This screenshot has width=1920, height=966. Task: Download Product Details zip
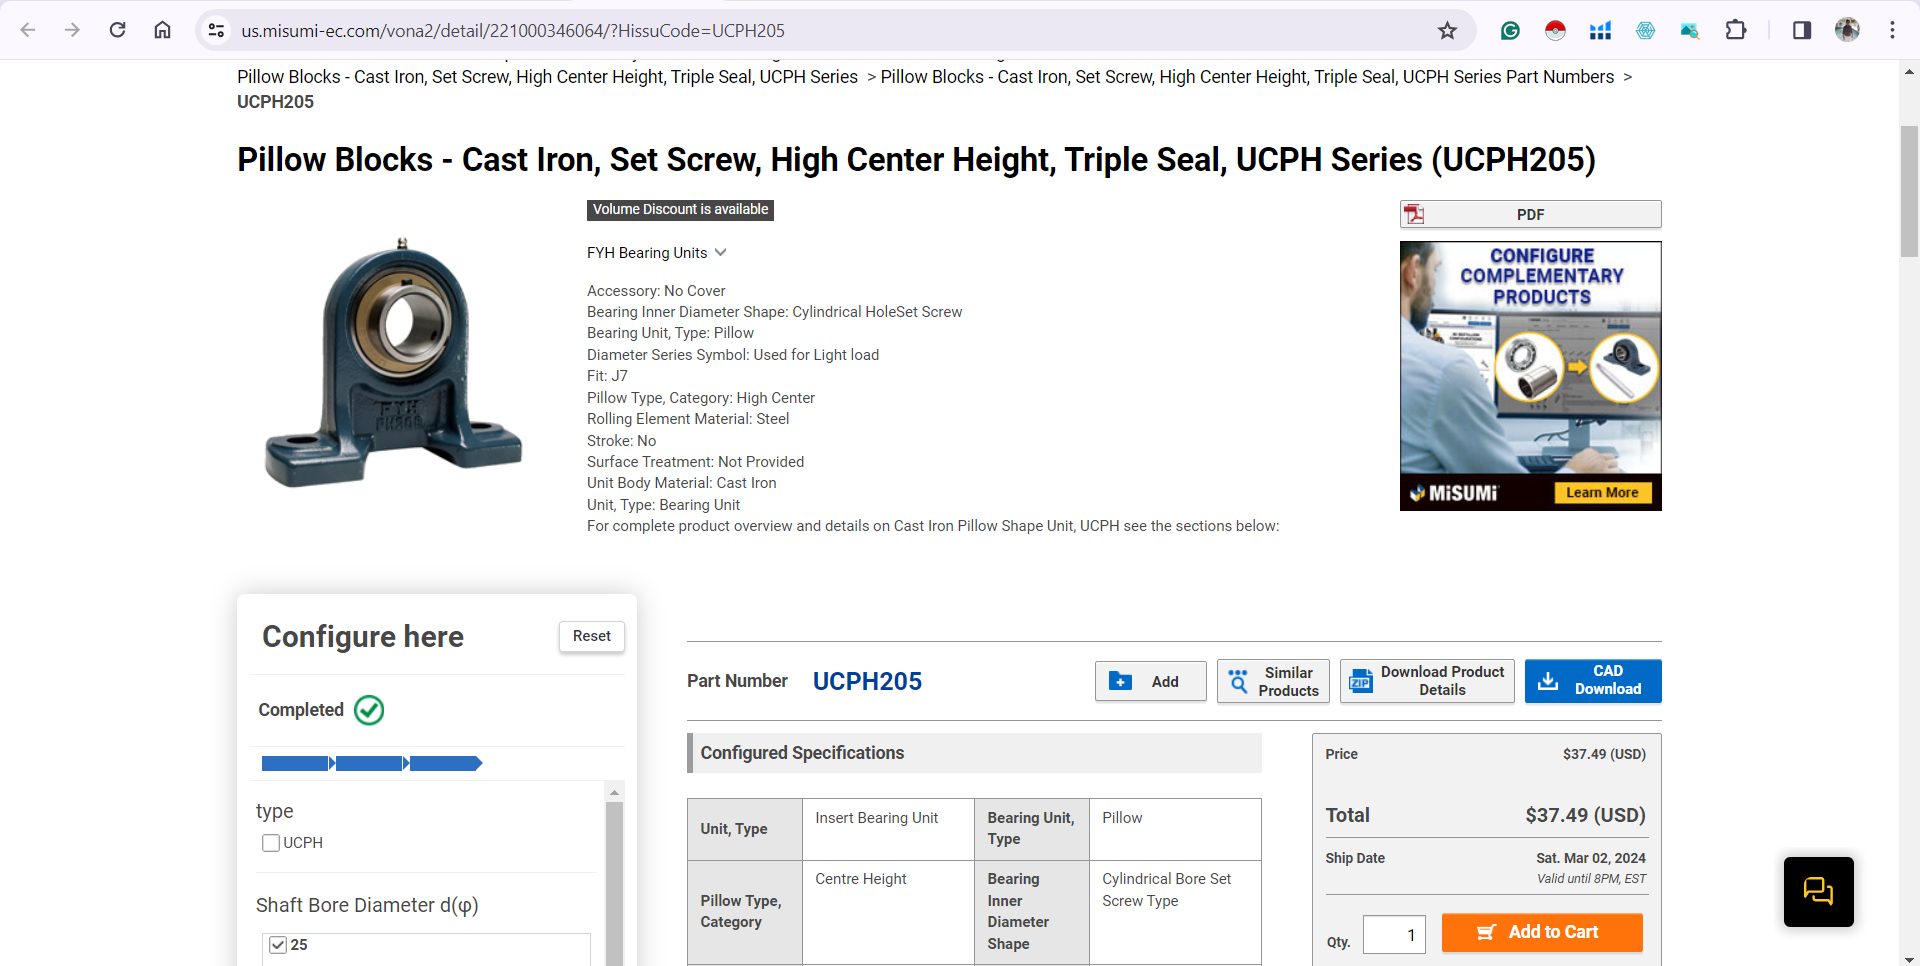point(1427,681)
